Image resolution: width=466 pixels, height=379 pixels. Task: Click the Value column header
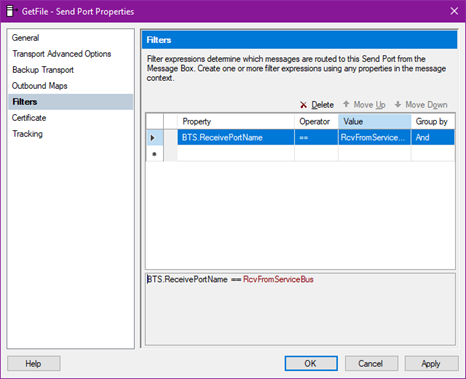[x=375, y=121]
